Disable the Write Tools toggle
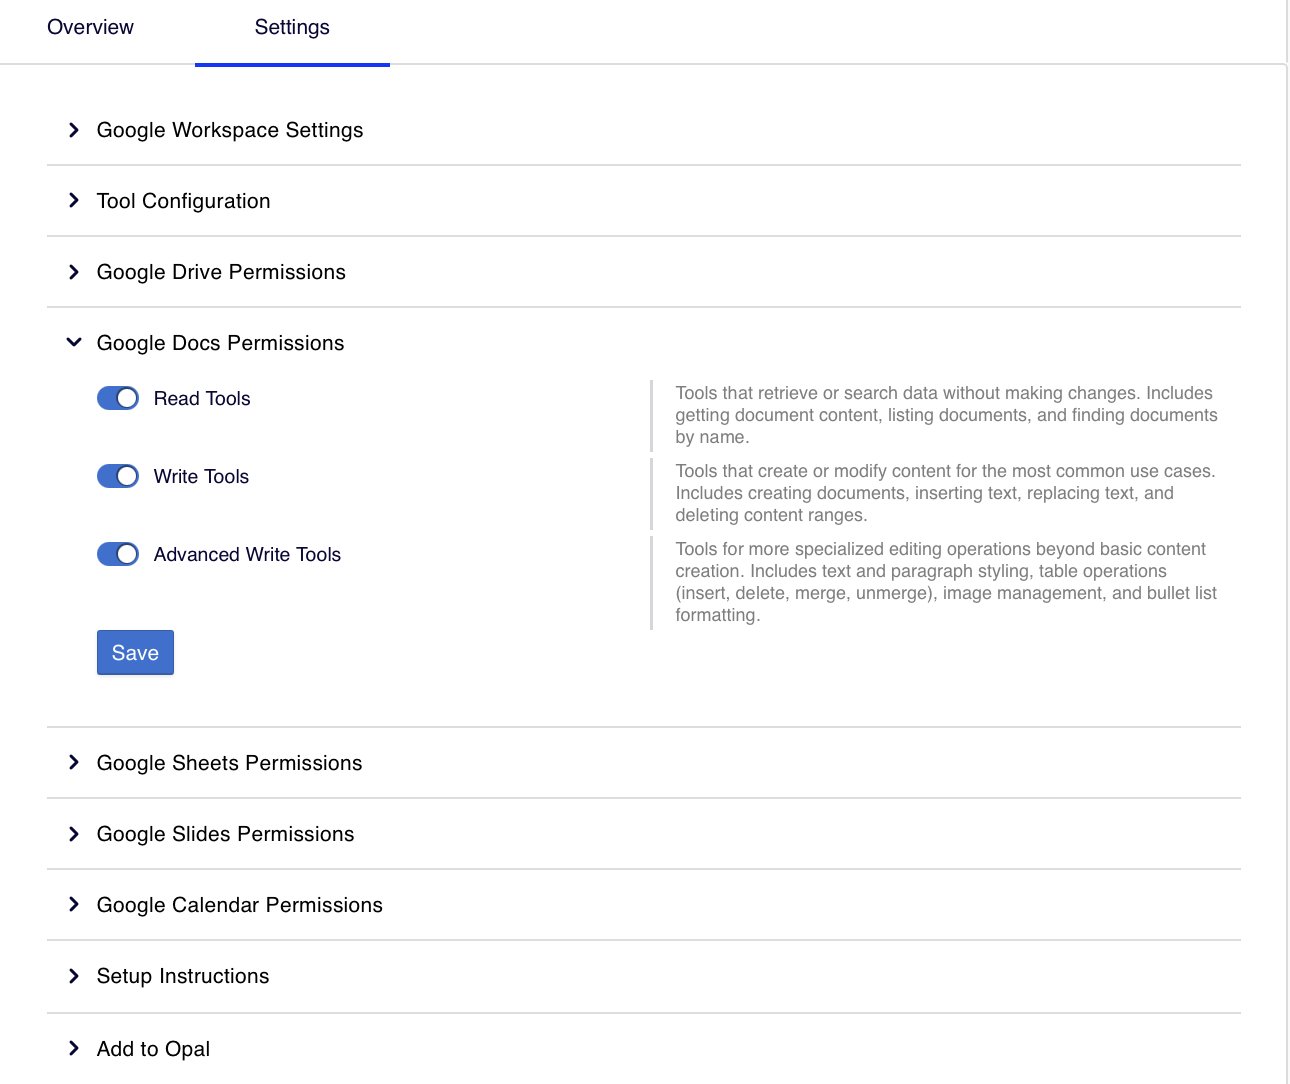The width and height of the screenshot is (1290, 1084). coord(118,476)
